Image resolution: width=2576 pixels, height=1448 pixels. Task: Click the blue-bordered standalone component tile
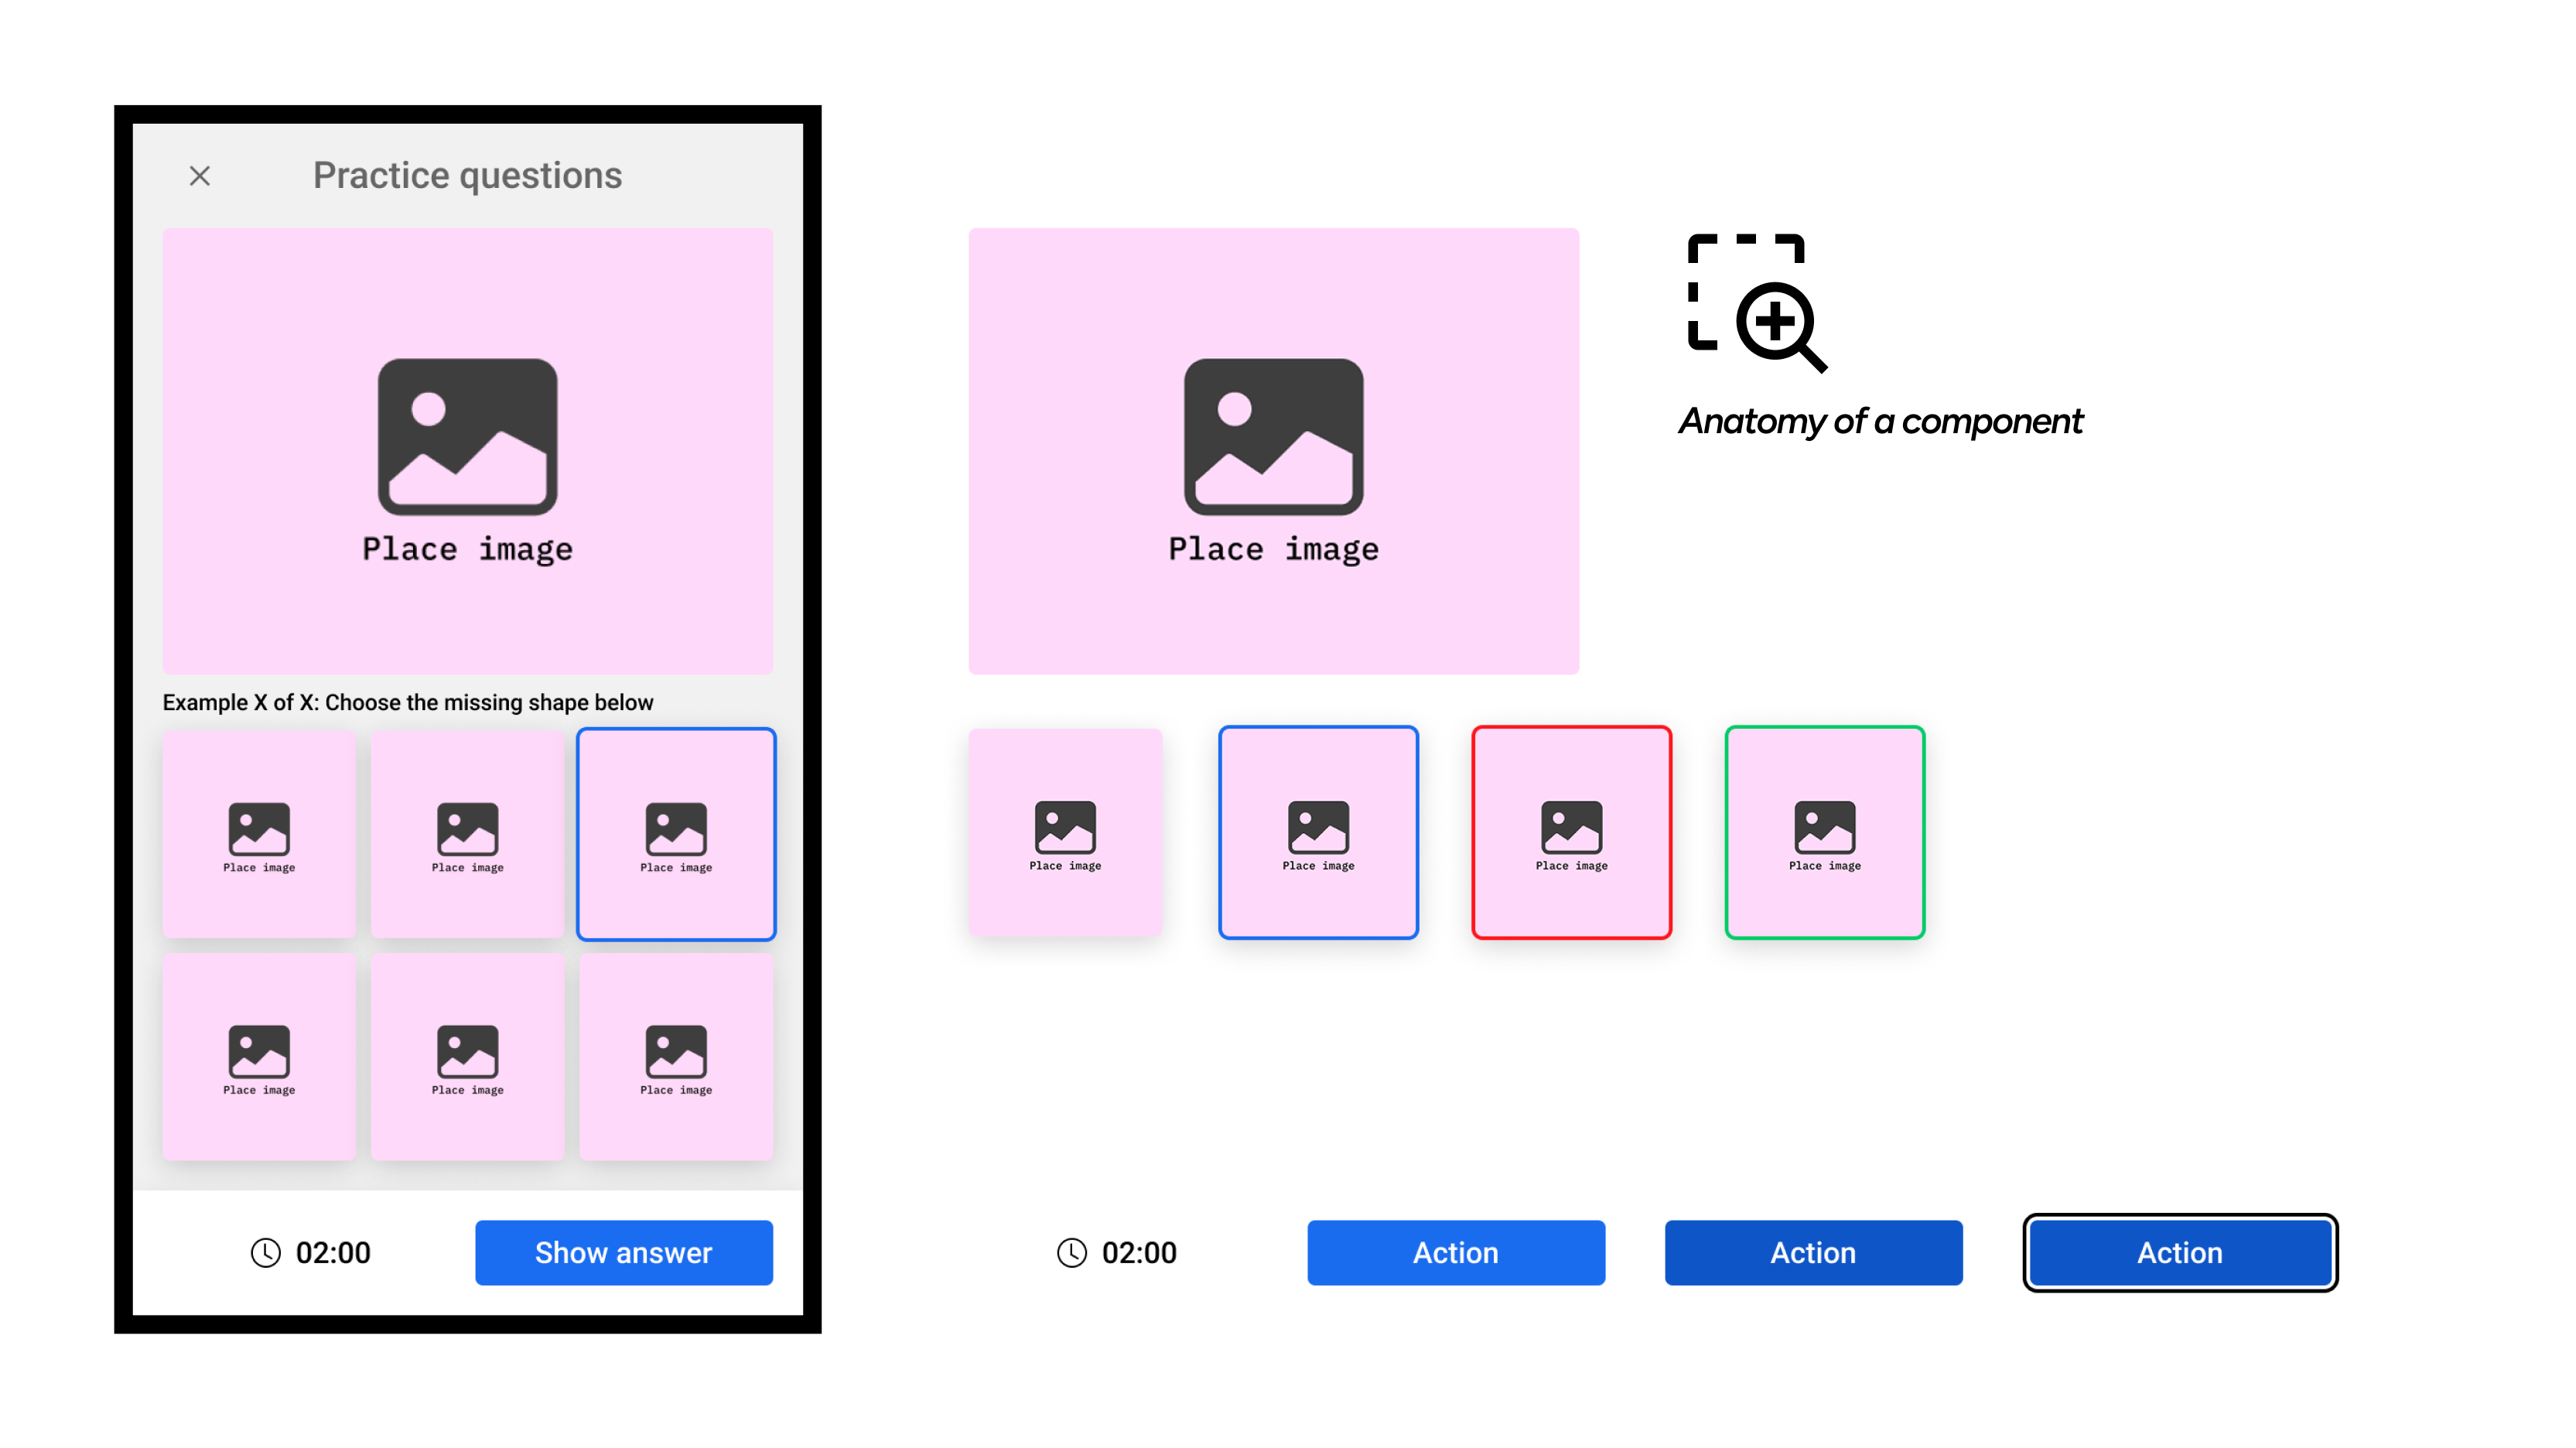[1318, 832]
